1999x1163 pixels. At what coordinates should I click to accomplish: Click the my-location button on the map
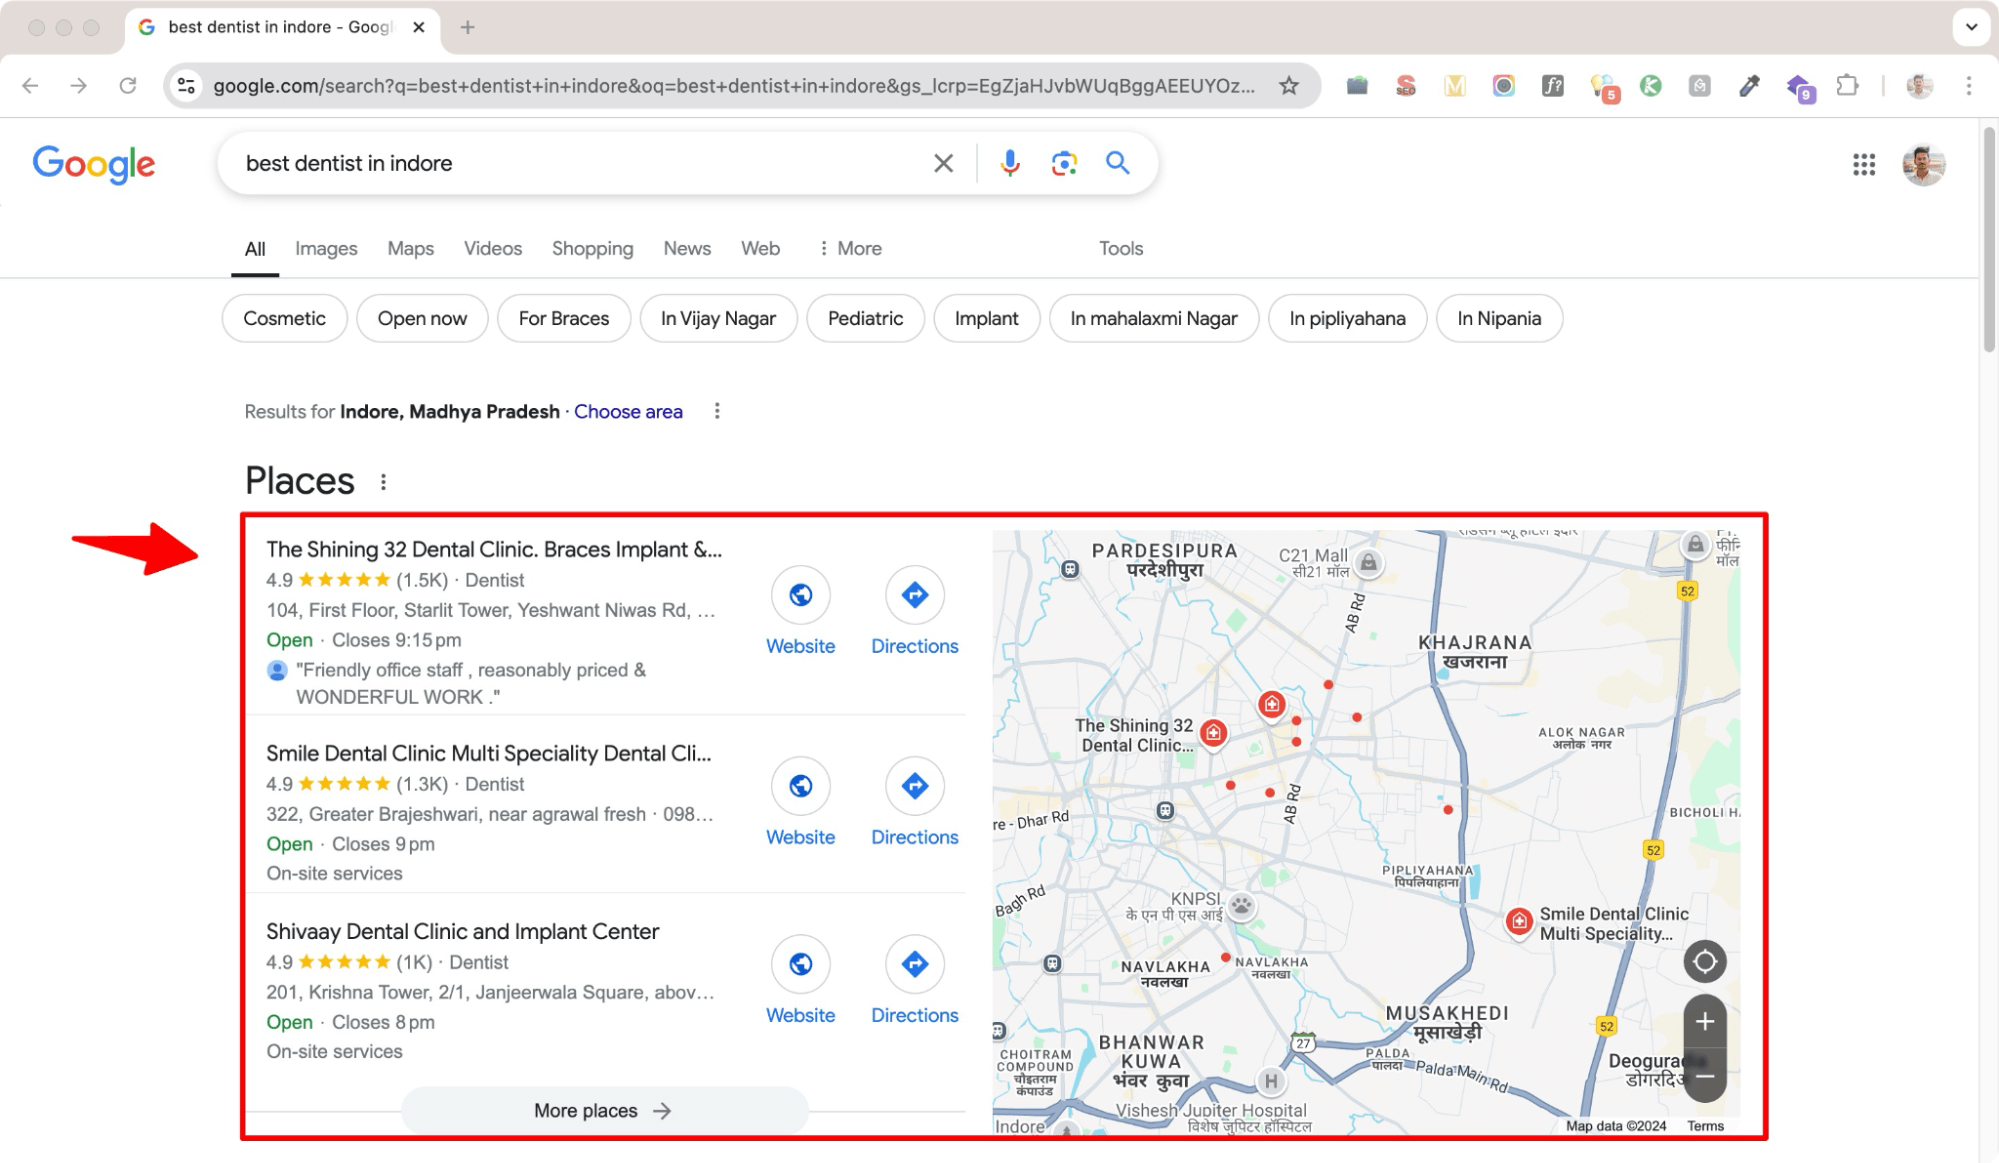(1705, 961)
